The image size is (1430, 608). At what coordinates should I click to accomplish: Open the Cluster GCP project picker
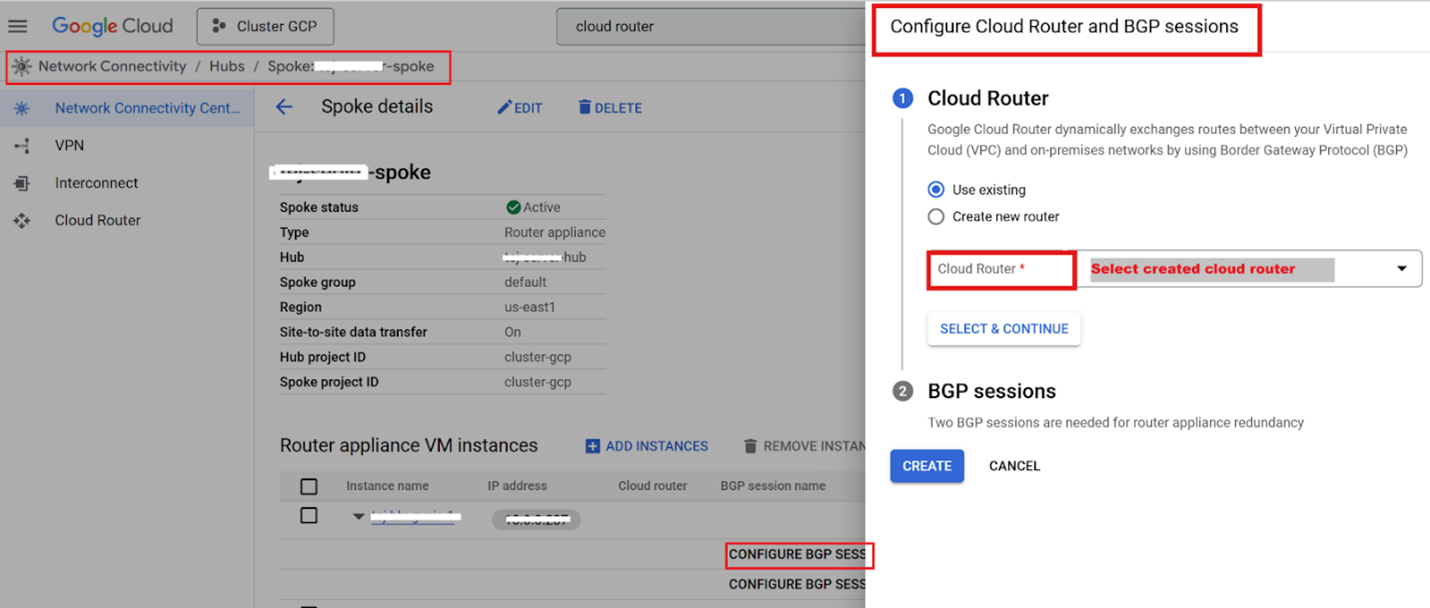click(x=265, y=26)
